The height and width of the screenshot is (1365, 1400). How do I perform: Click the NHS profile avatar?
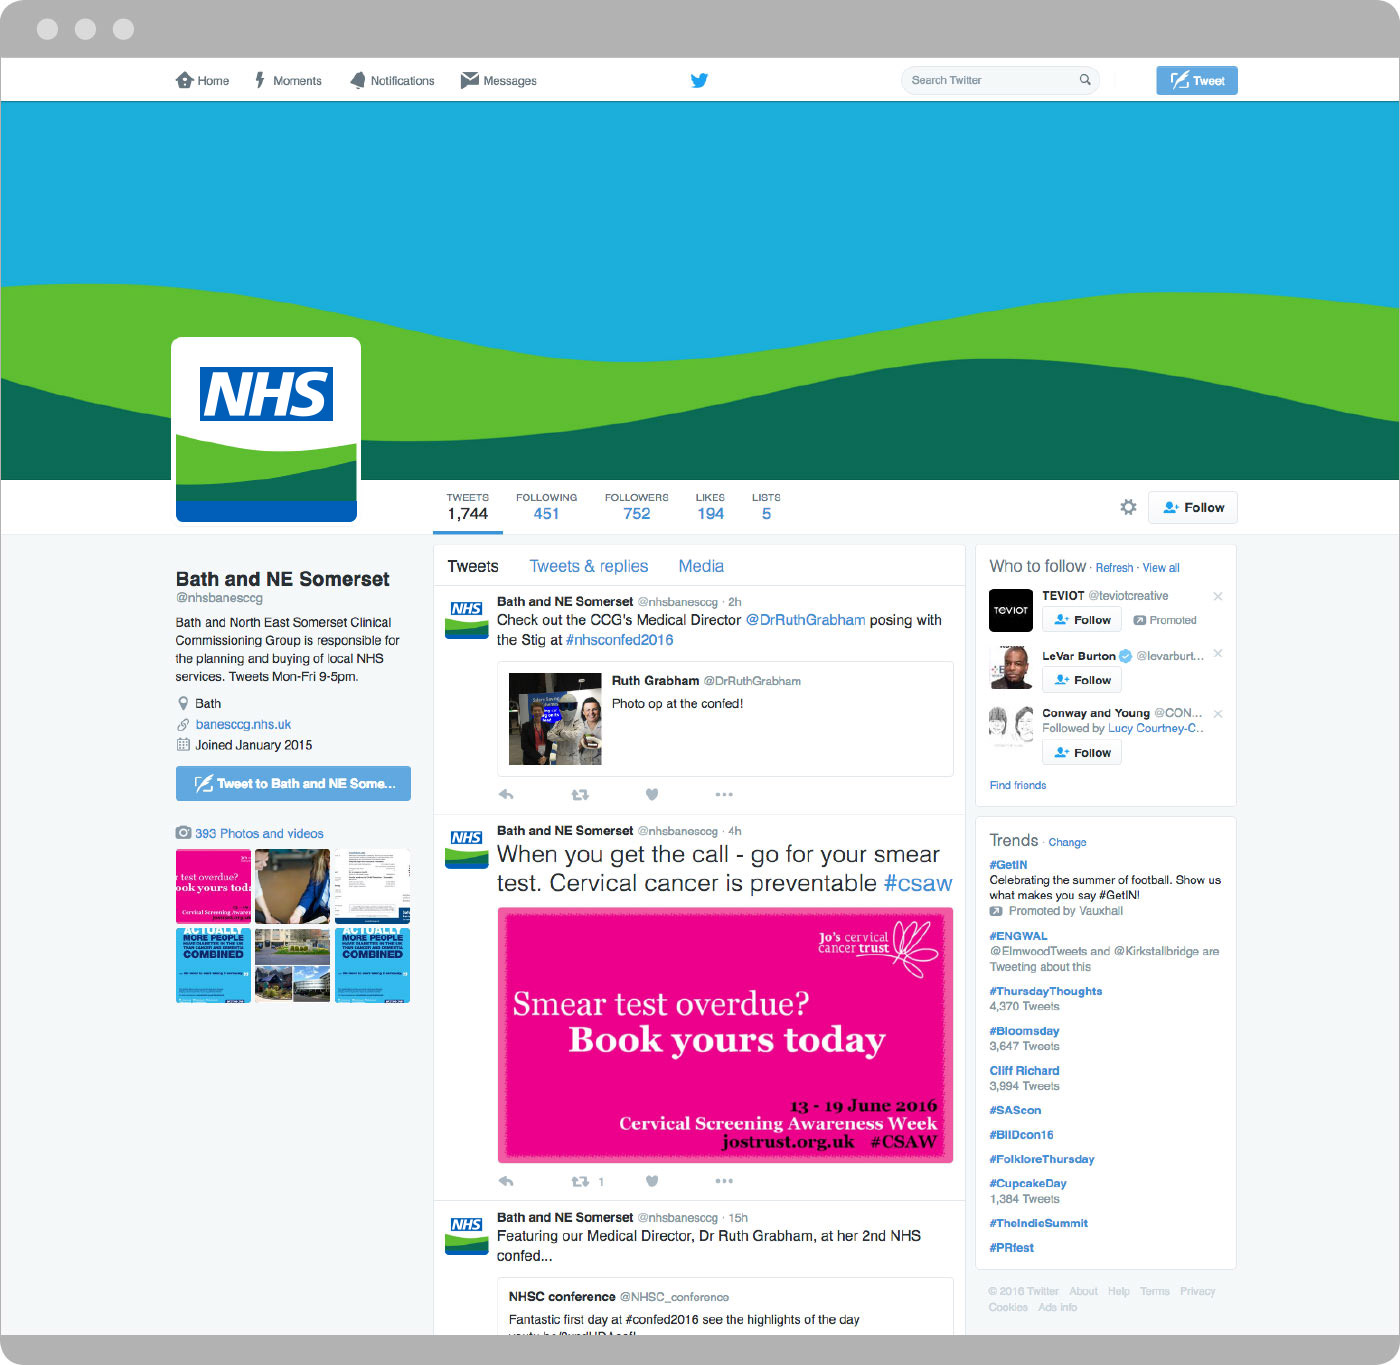(266, 430)
